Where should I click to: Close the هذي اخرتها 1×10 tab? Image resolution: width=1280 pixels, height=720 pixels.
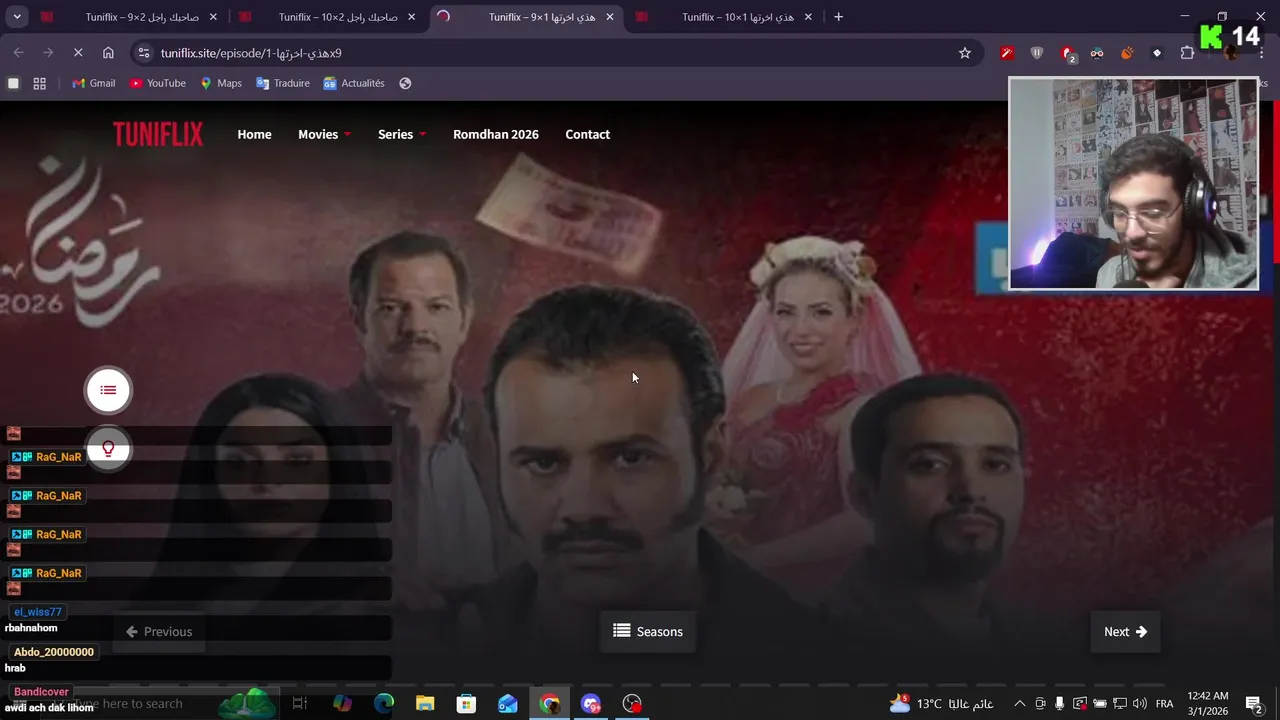(808, 17)
